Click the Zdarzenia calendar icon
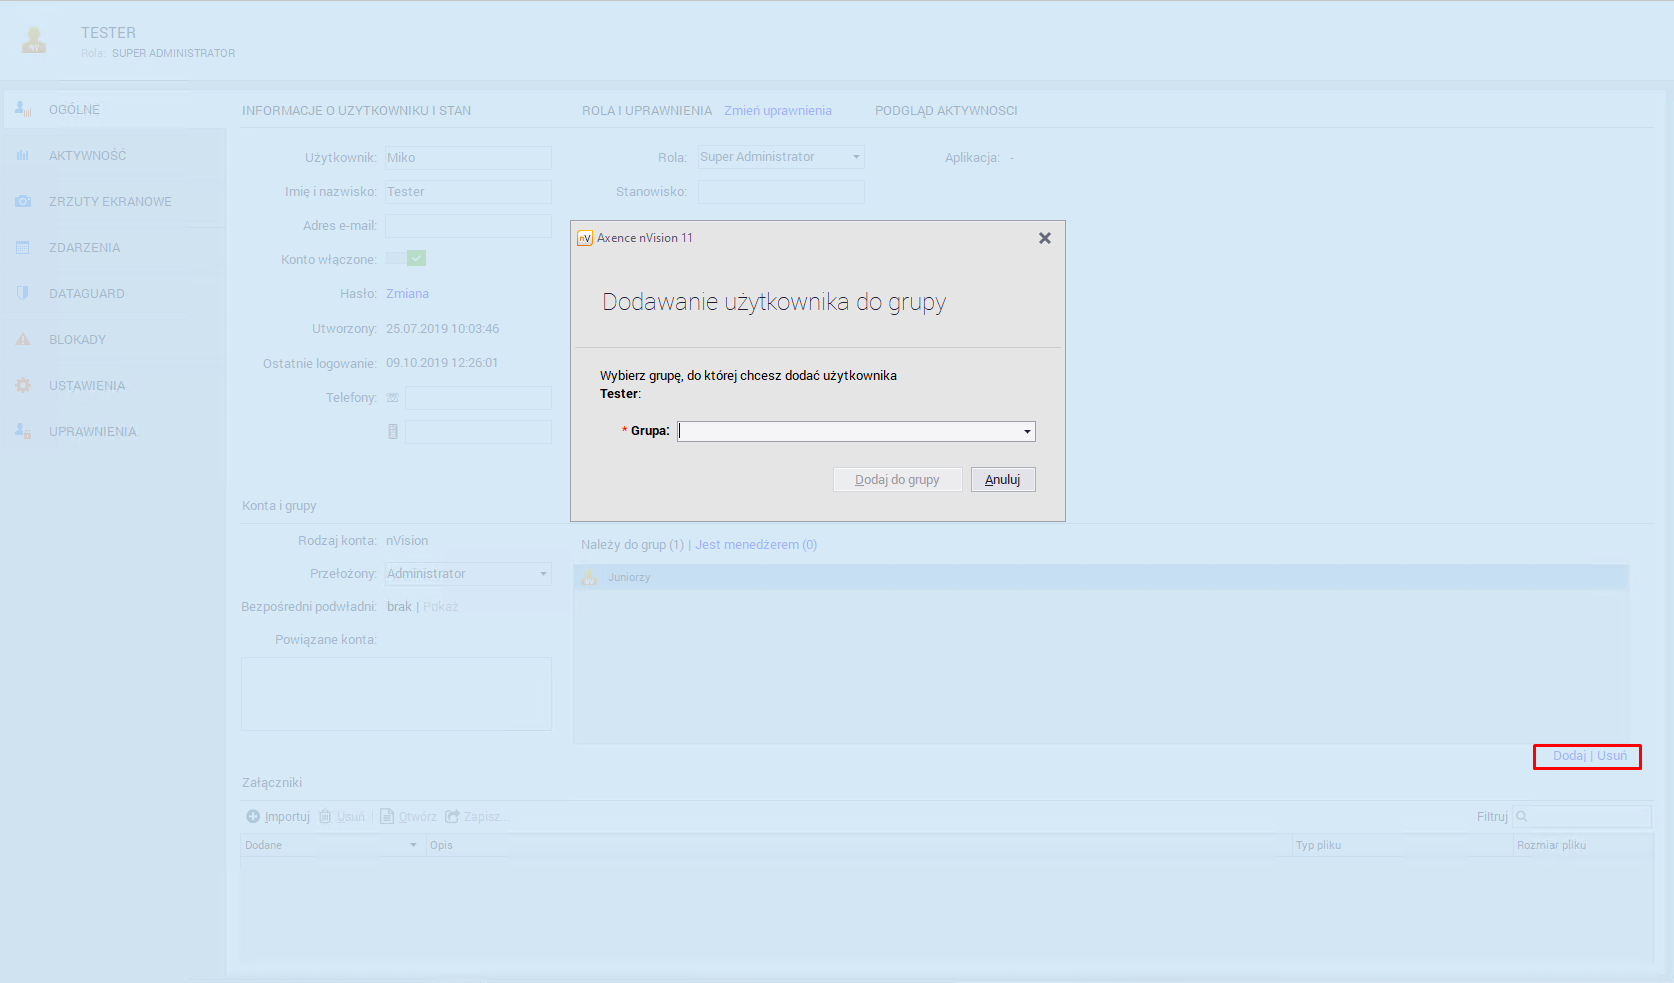Viewport: 1674px width, 983px height. coord(23,248)
